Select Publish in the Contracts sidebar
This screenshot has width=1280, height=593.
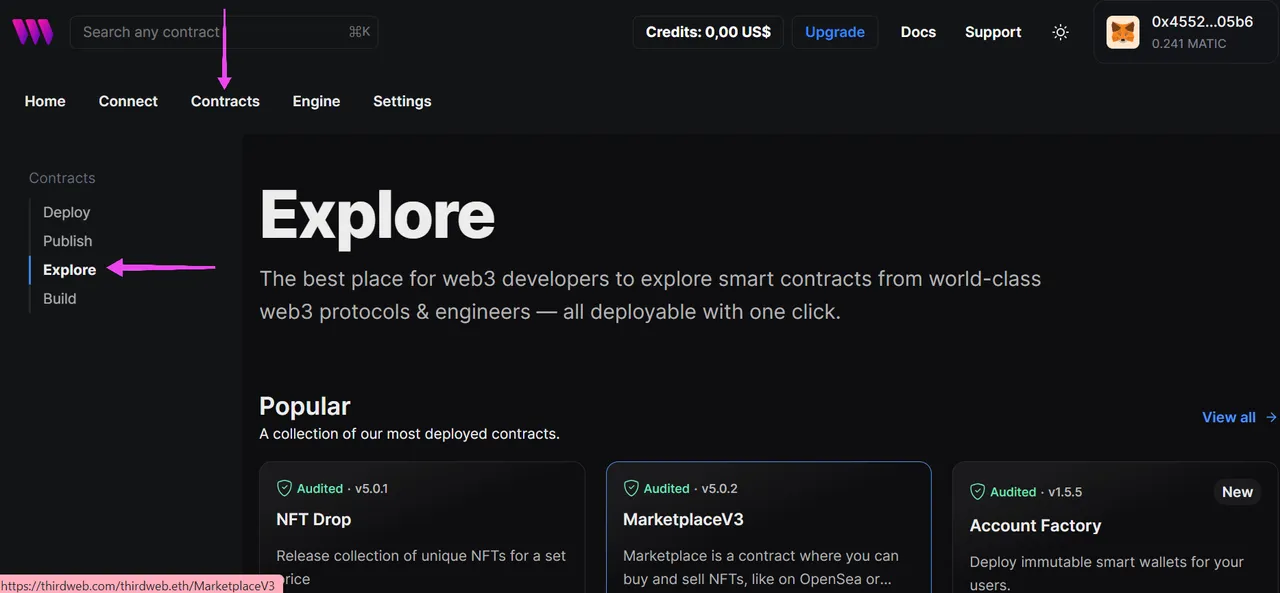click(68, 241)
